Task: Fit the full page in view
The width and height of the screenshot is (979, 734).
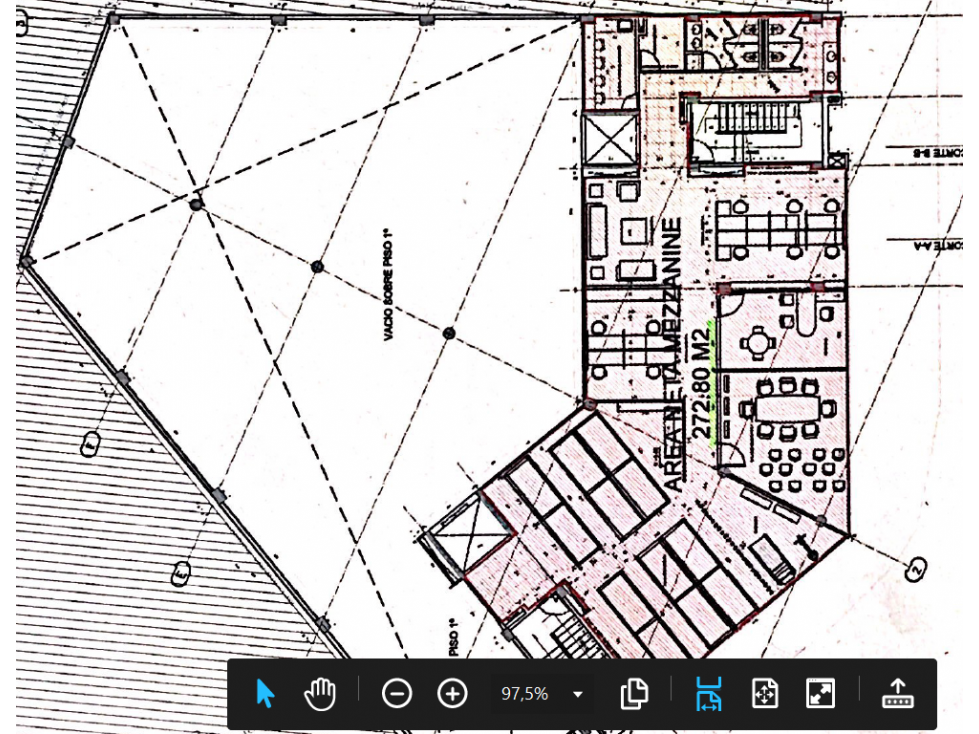Action: (x=765, y=693)
